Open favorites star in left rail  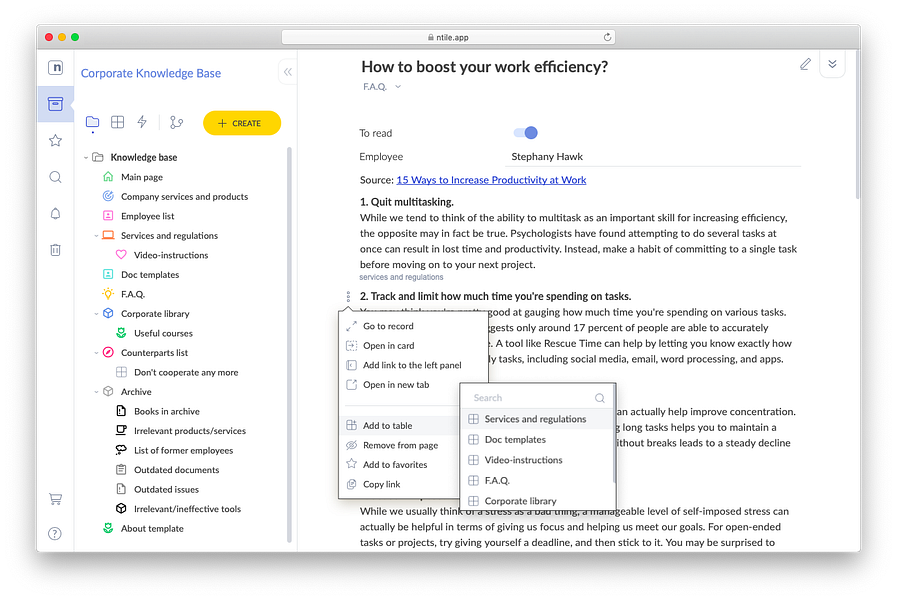point(55,140)
